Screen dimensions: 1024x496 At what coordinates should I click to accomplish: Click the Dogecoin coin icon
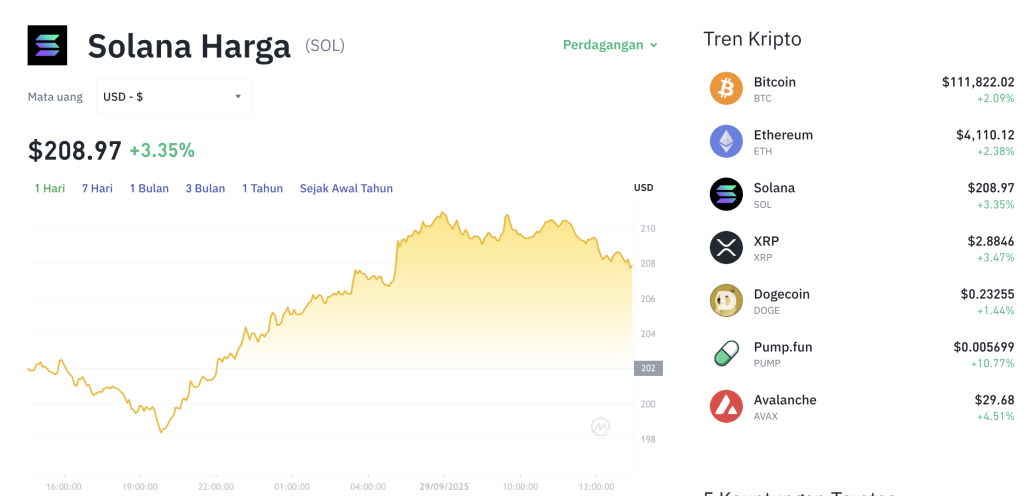point(726,300)
